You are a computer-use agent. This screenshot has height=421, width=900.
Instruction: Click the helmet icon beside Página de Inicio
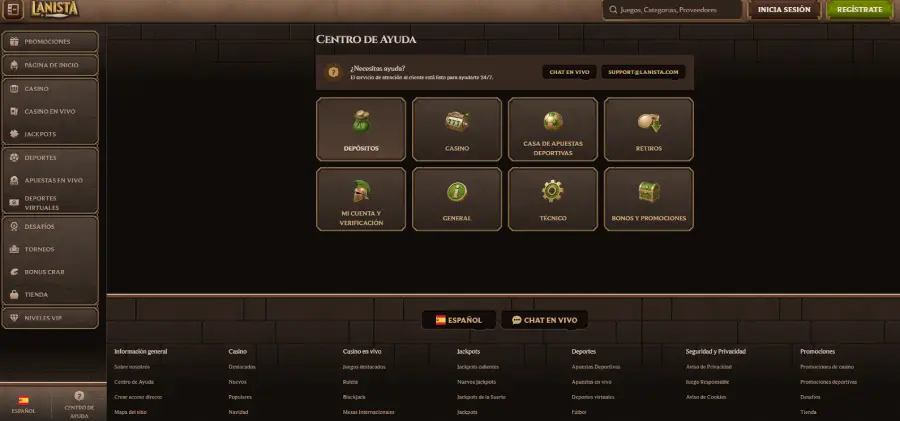(x=14, y=65)
